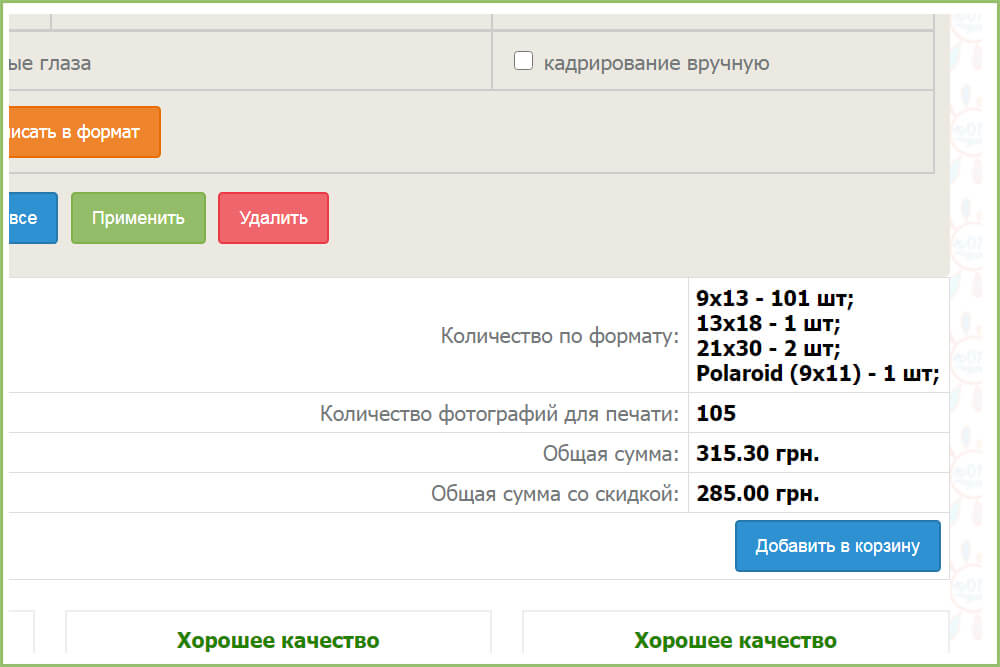Enable the кадрирование вручную checkbox
The height and width of the screenshot is (667, 1000).
pyautogui.click(x=523, y=62)
